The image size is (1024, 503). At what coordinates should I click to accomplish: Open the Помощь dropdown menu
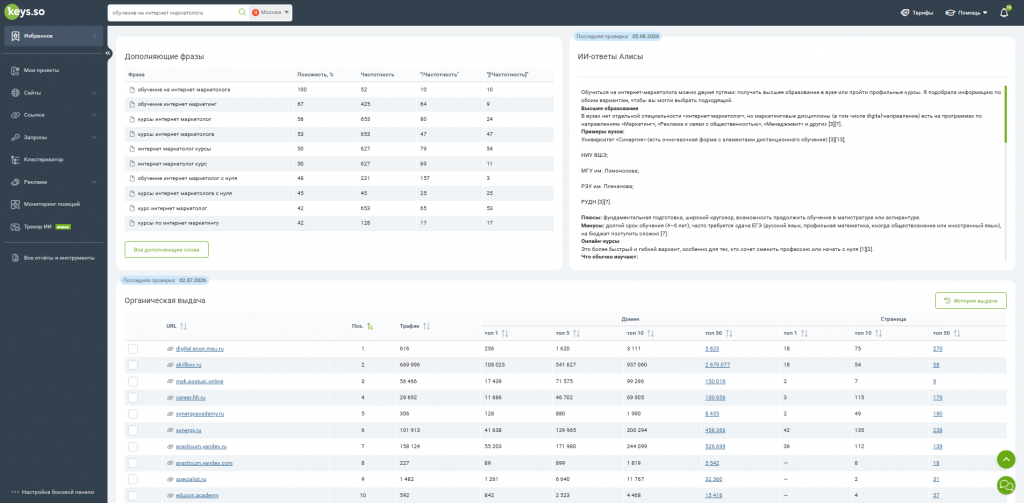967,12
